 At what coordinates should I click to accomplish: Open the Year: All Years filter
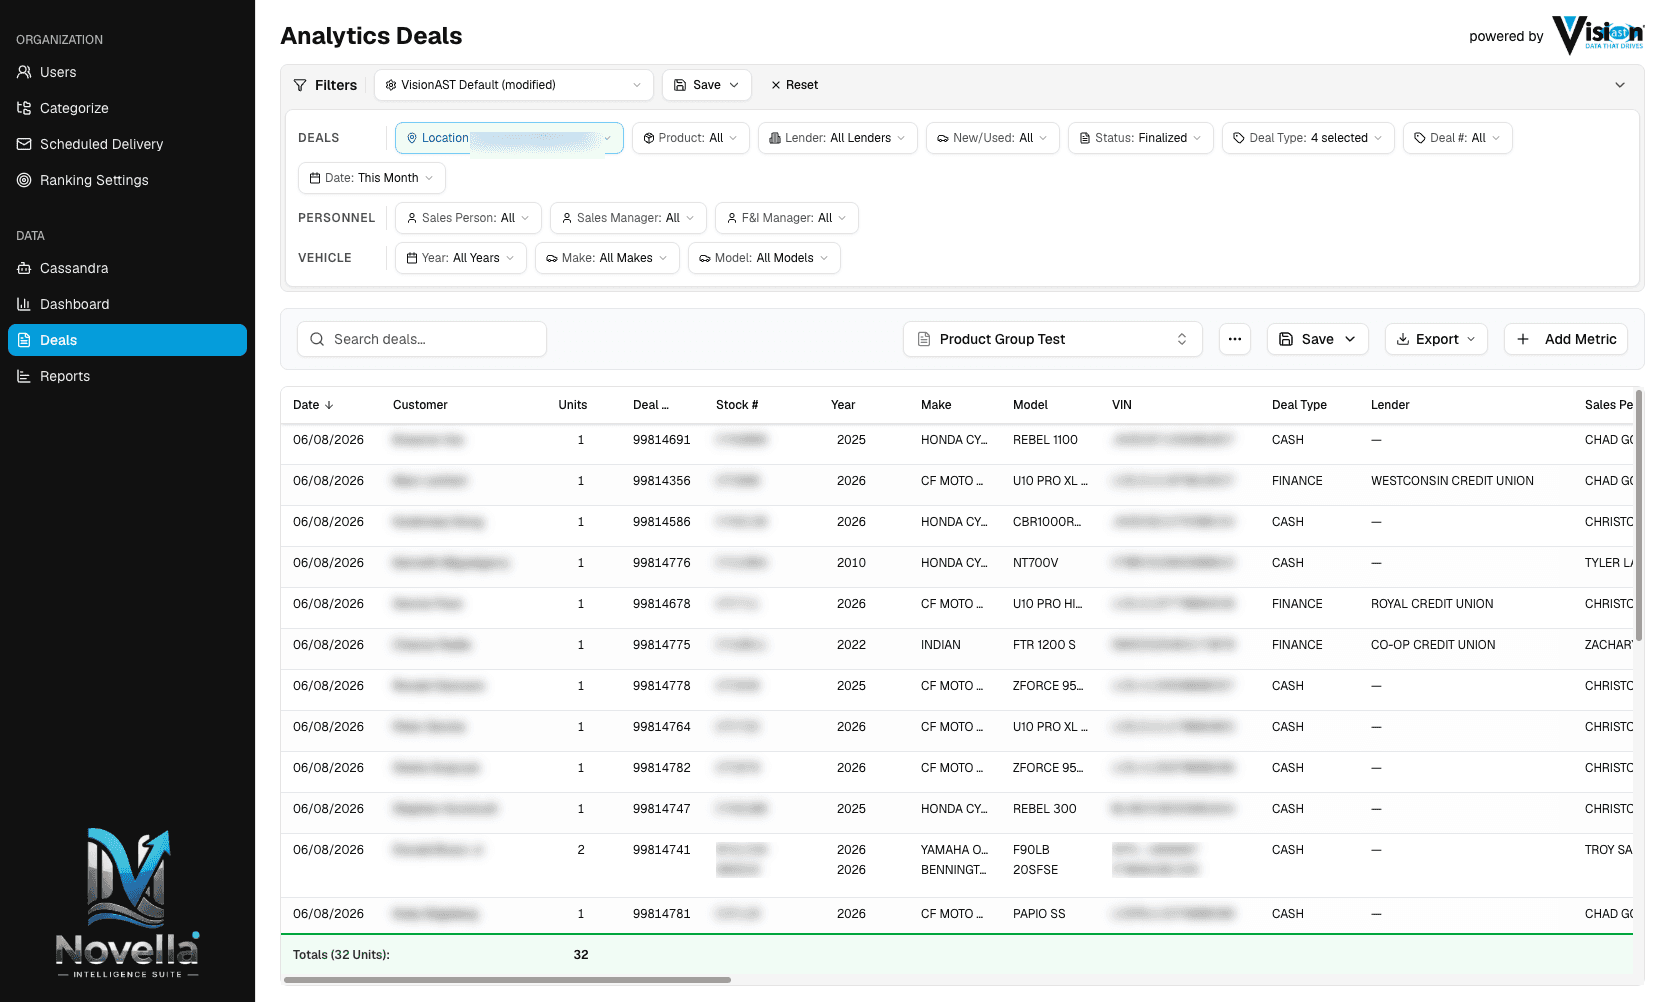pyautogui.click(x=460, y=258)
